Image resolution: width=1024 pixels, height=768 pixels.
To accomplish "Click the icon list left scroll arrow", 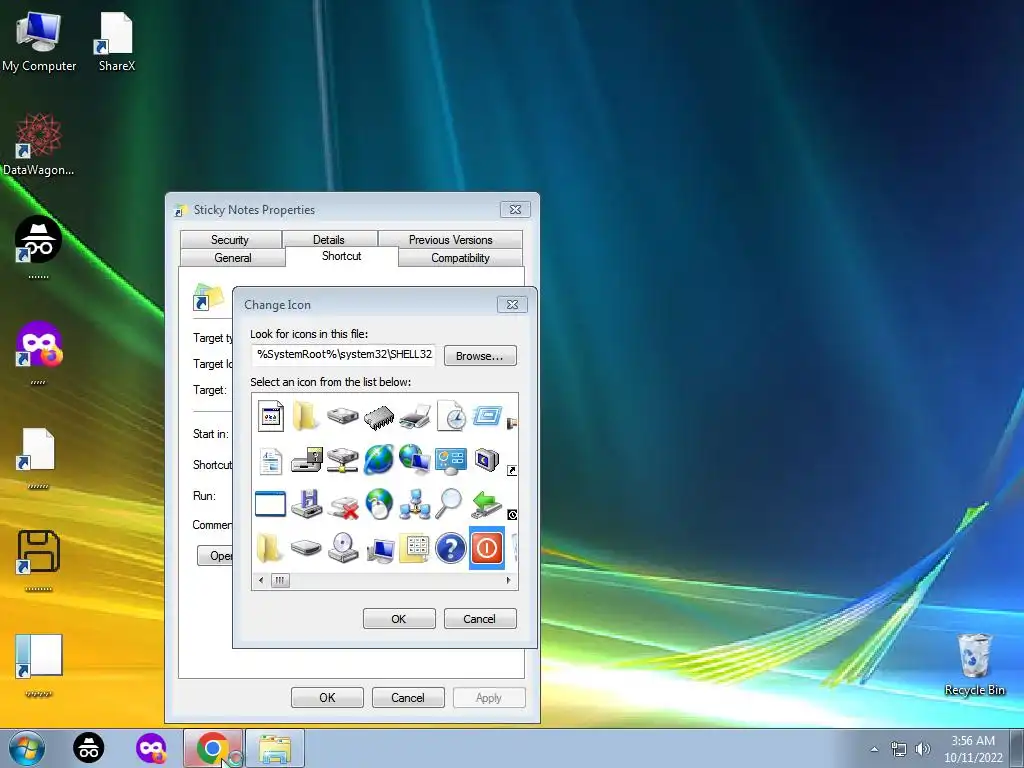I will [x=261, y=580].
